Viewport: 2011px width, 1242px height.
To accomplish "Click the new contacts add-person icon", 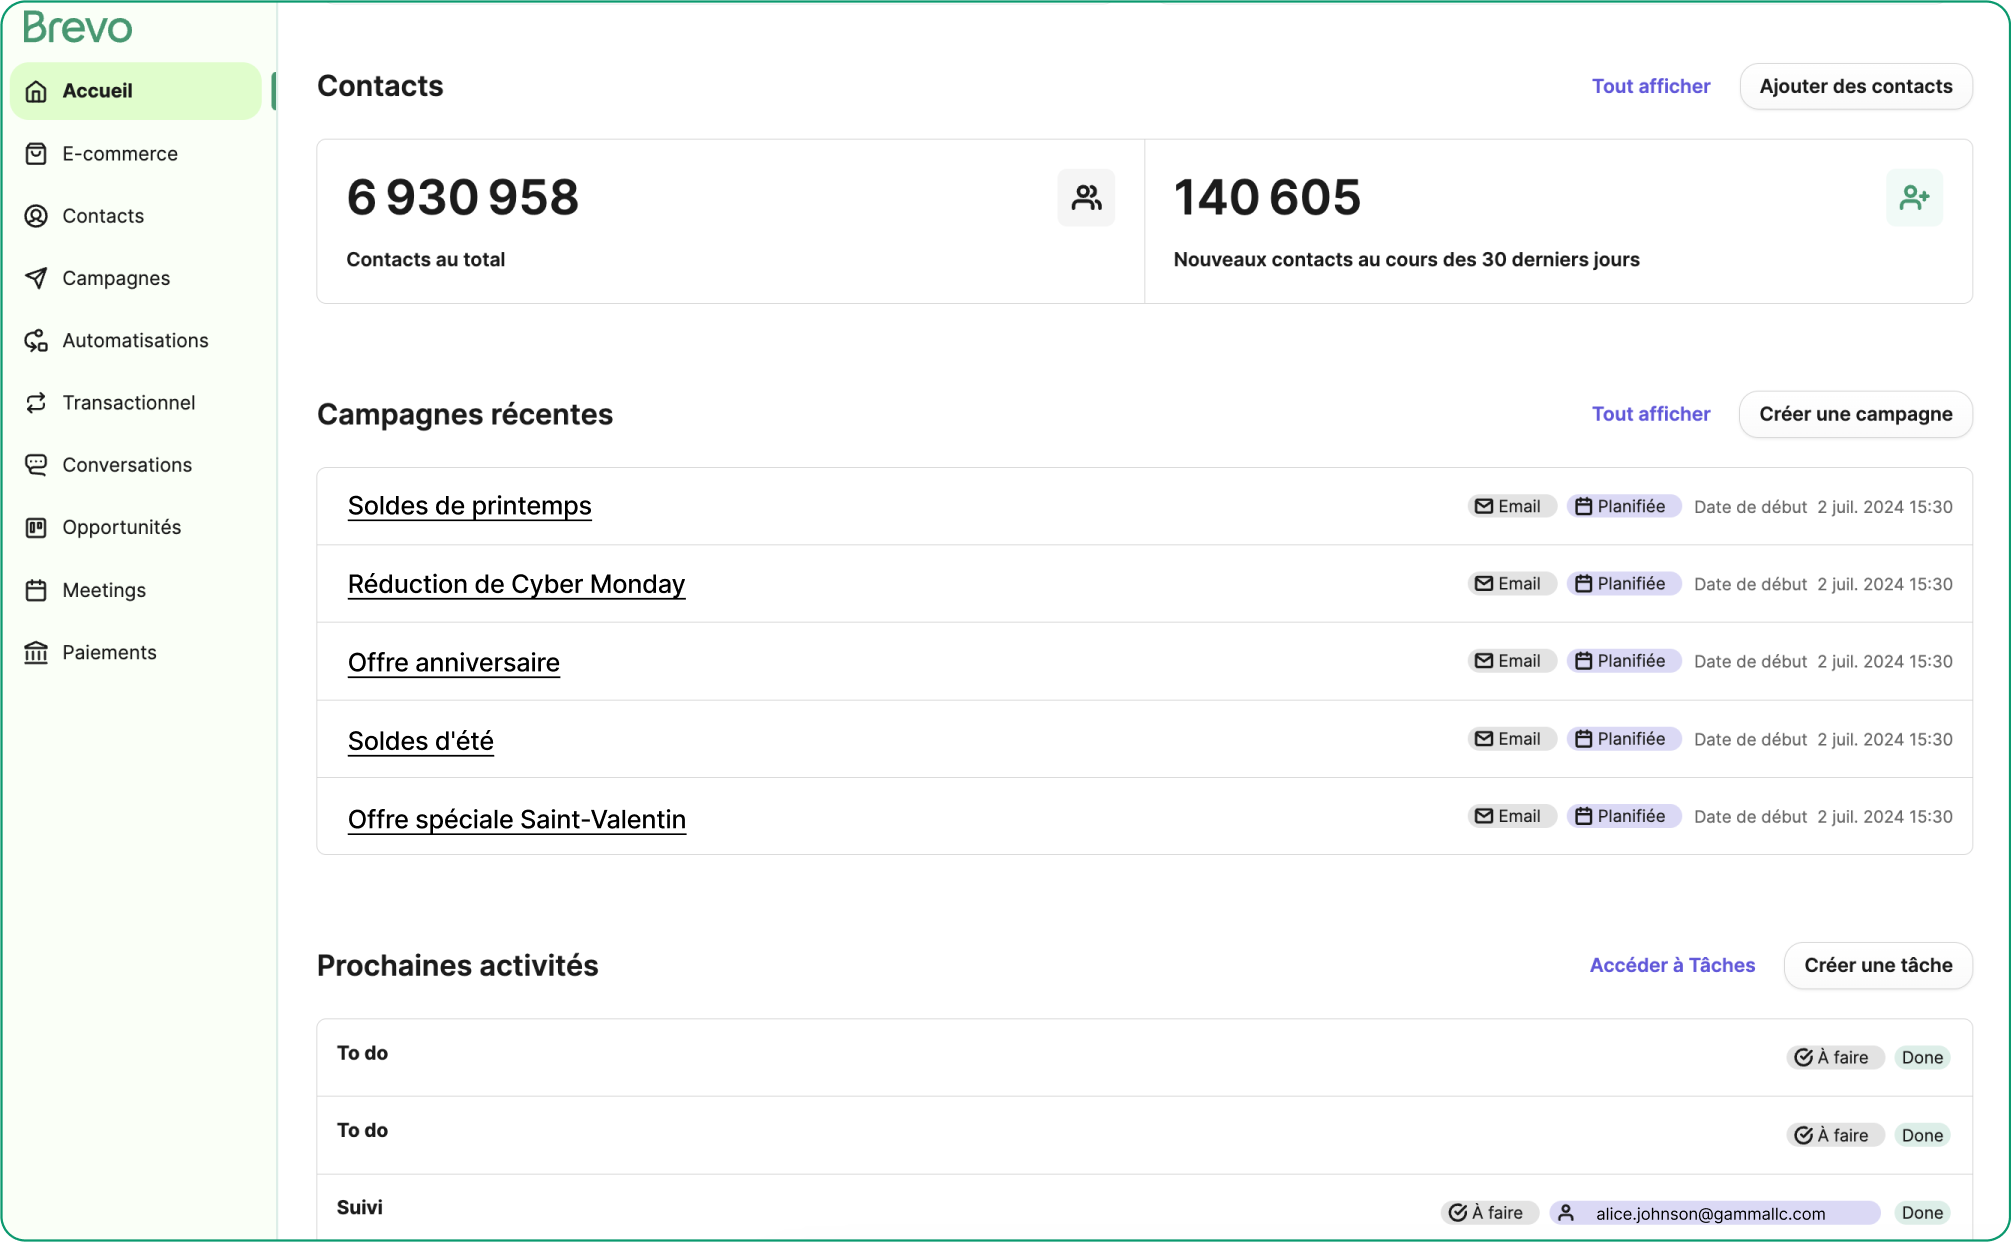I will (1913, 197).
